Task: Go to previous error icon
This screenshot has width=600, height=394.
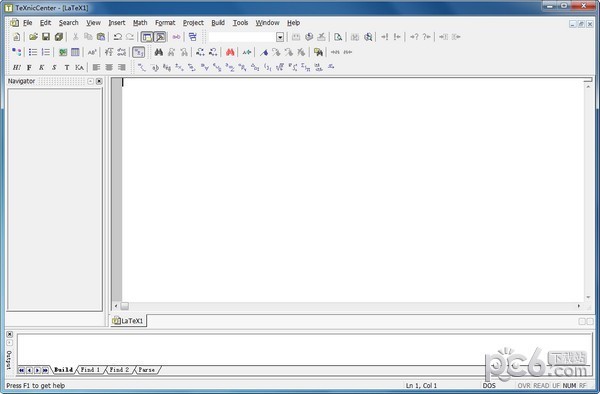Action: [x=397, y=37]
